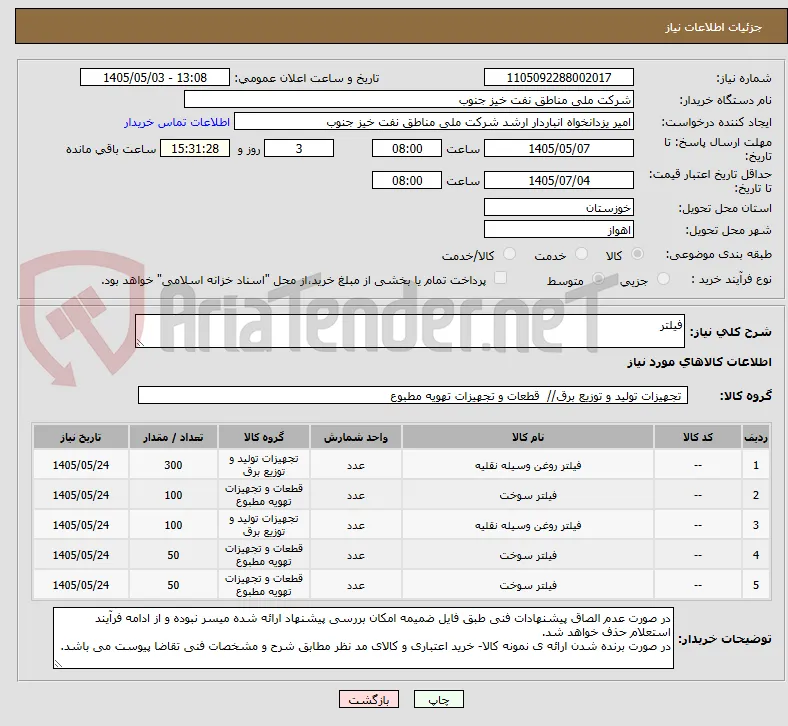
Task: Click the buyer organization name field
Action: tap(409, 99)
